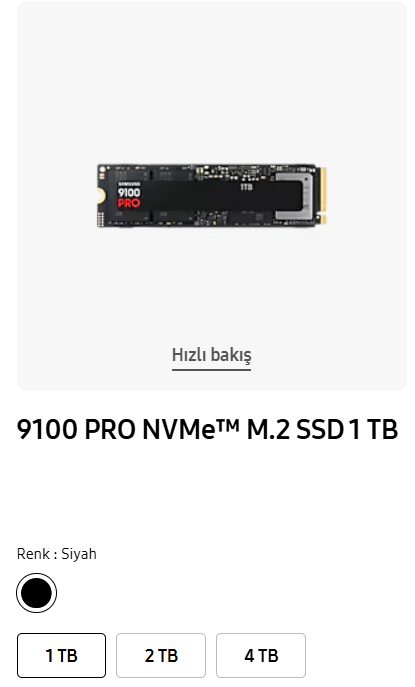Click the SSD product image

tap(212, 195)
